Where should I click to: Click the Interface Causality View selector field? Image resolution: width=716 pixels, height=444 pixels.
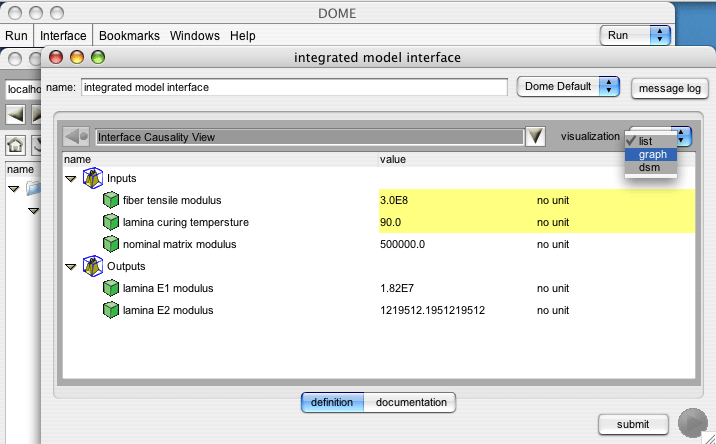(x=309, y=137)
